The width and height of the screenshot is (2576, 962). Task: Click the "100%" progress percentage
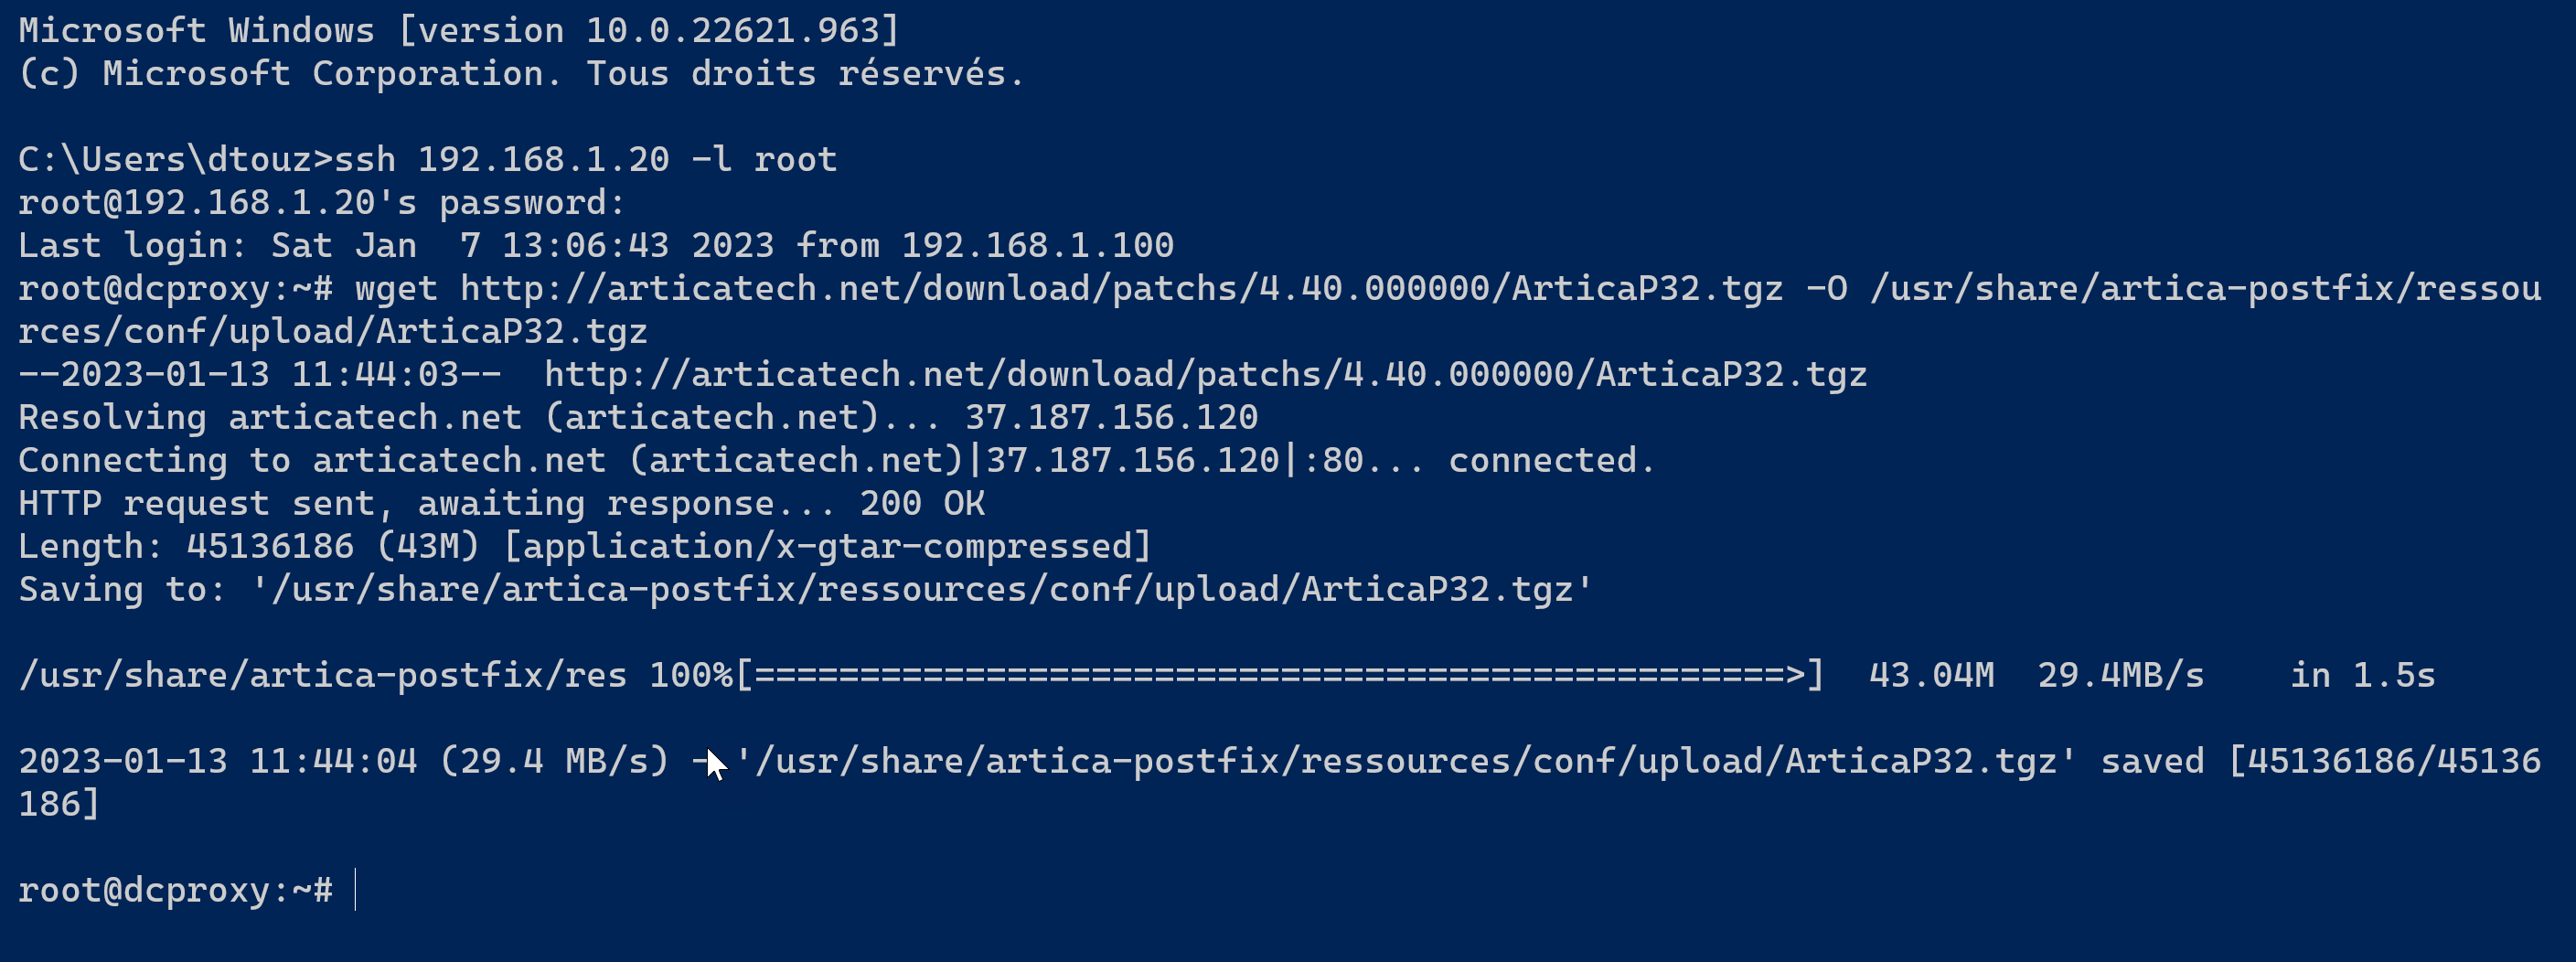(690, 676)
